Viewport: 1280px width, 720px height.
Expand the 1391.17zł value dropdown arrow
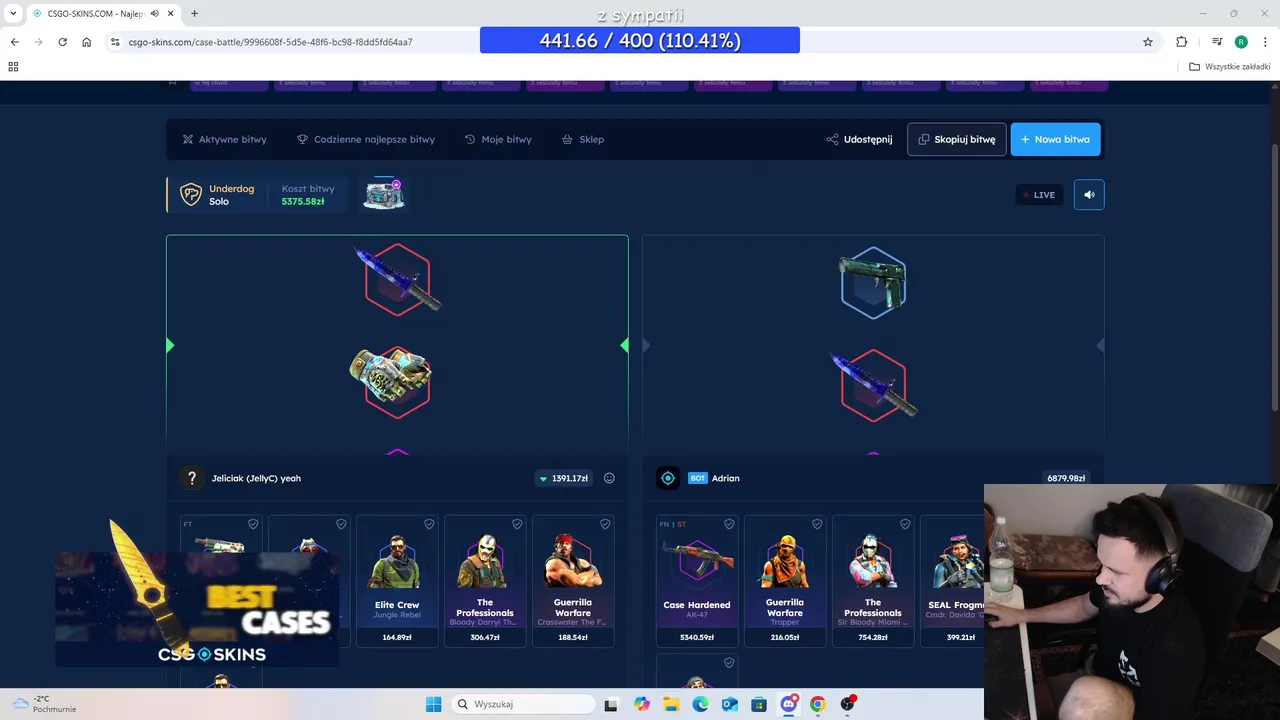pos(543,479)
